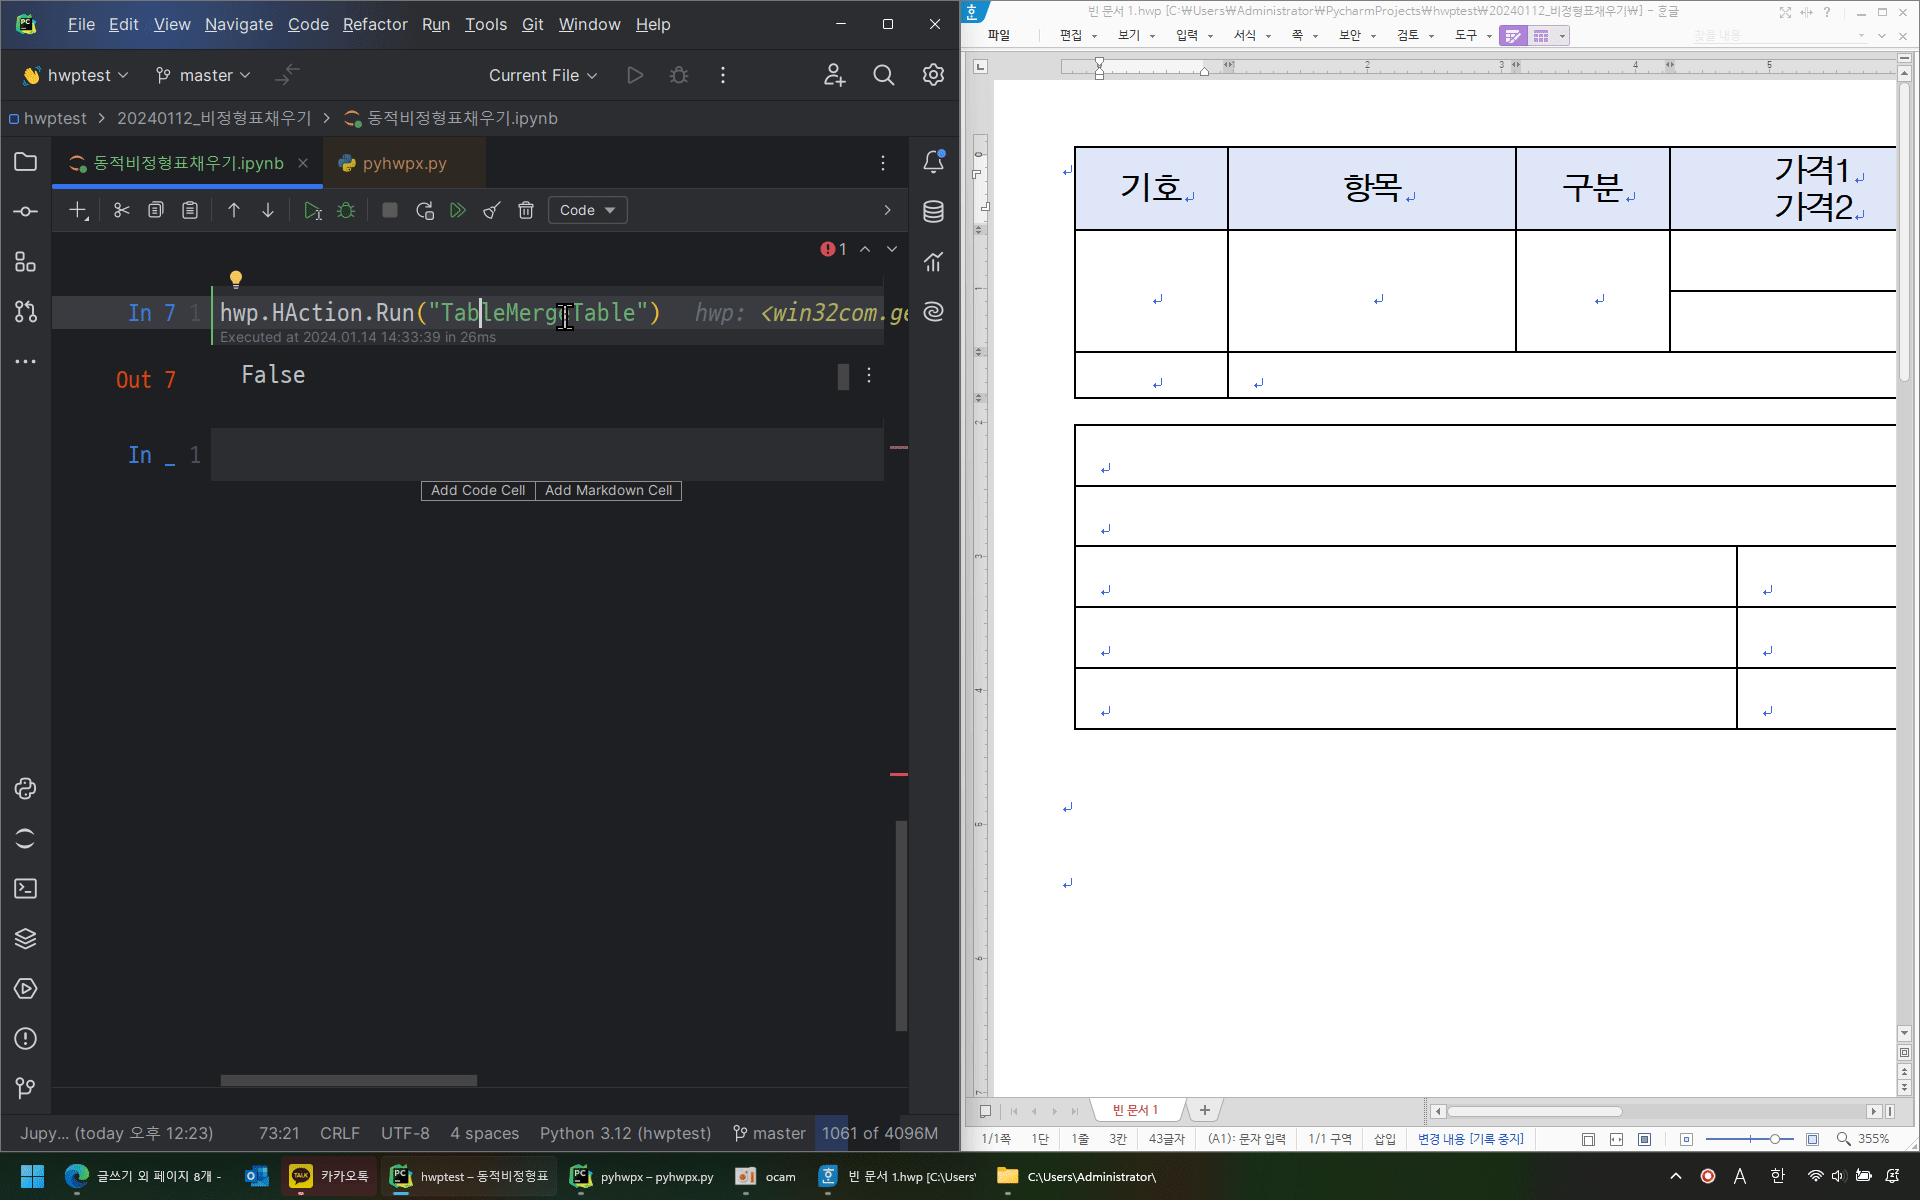Cut cell with scissors icon
Viewport: 1920px width, 1200px height.
click(x=122, y=210)
